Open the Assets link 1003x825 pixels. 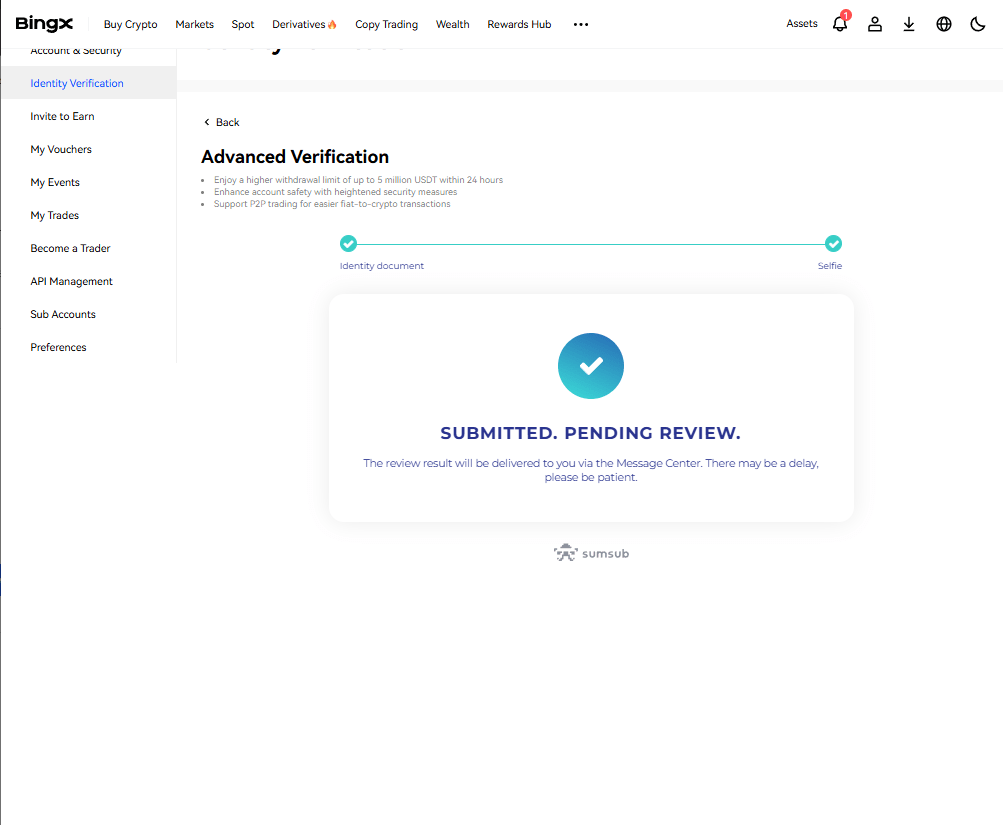802,24
